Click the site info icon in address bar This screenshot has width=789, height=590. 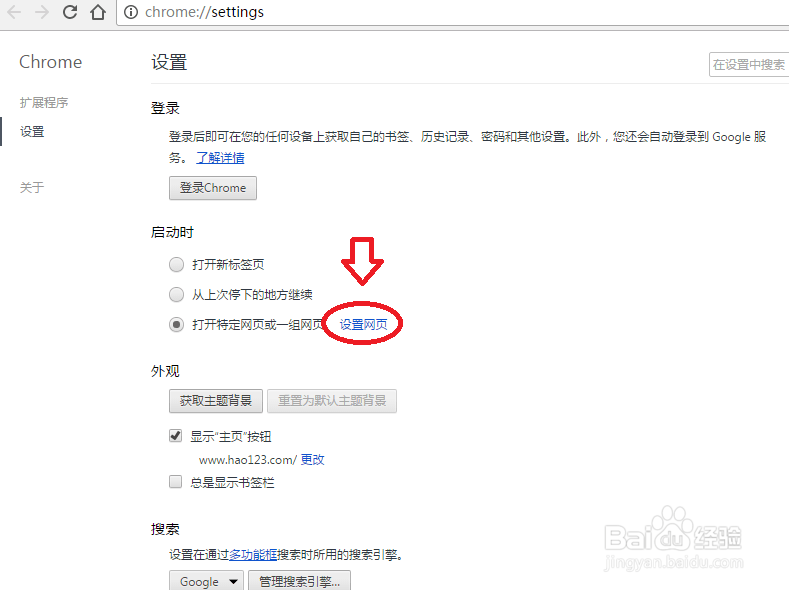[x=130, y=12]
